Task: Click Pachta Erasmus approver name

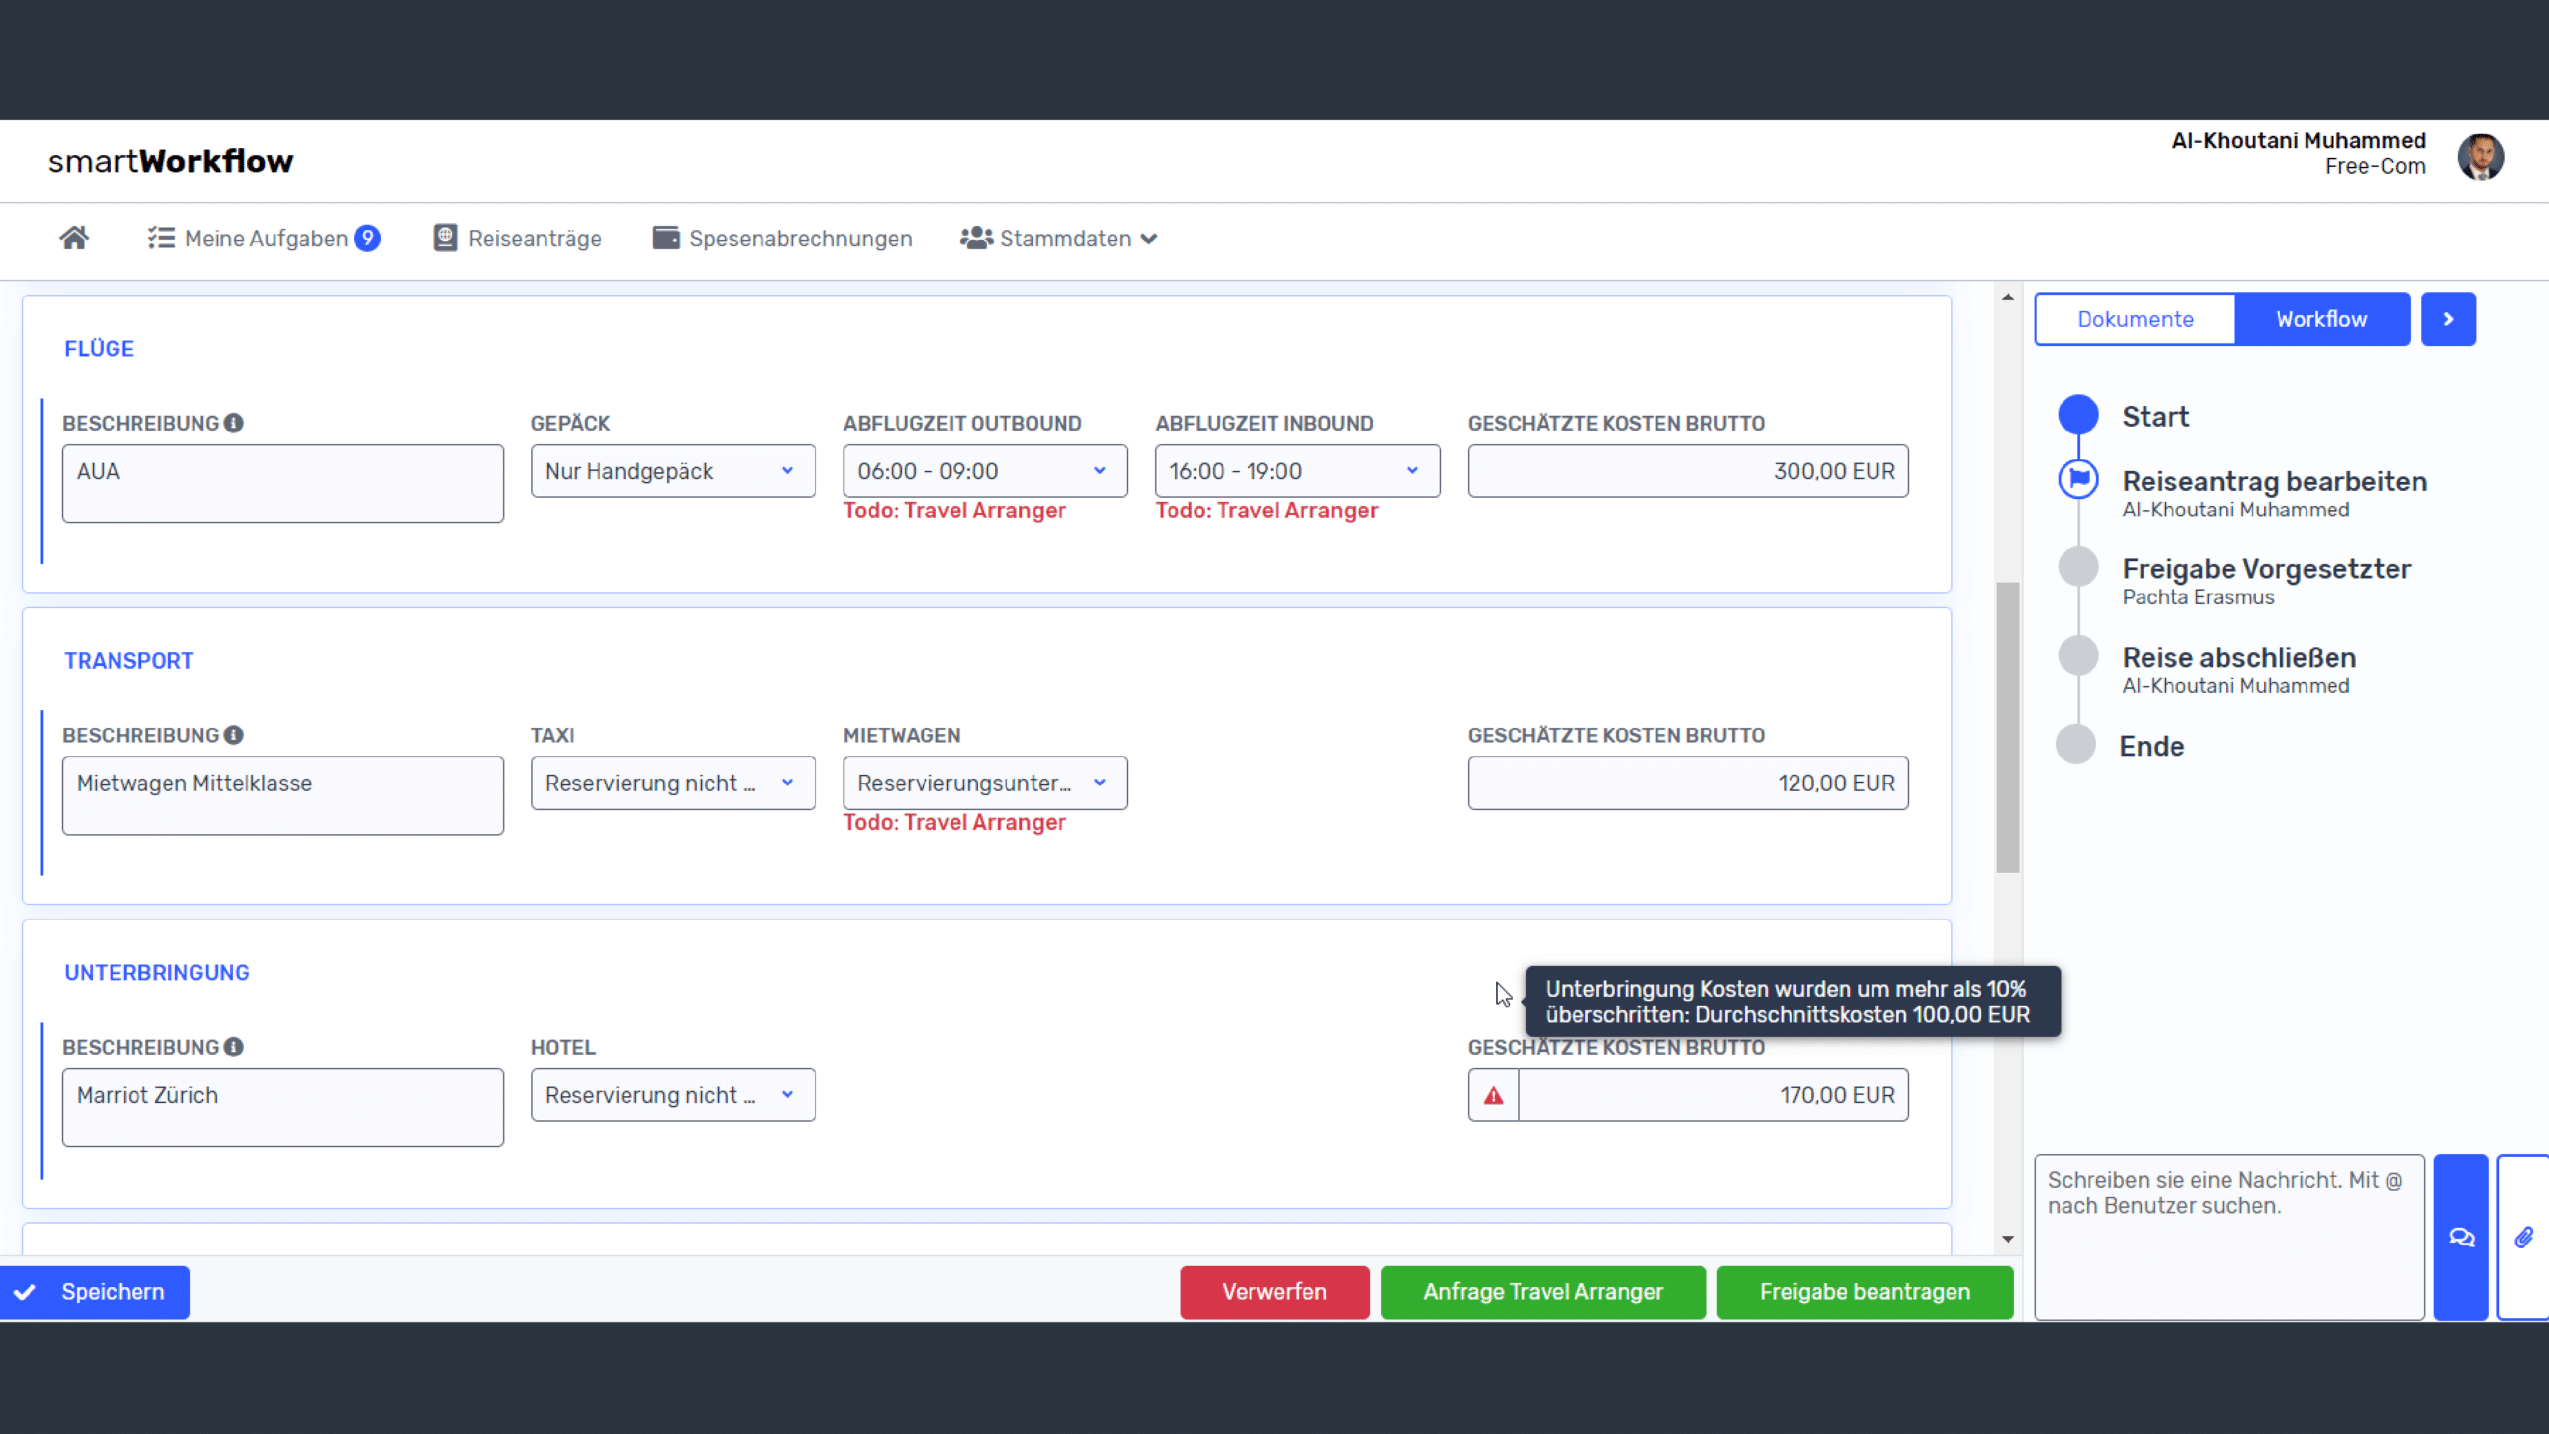Action: [x=2198, y=597]
